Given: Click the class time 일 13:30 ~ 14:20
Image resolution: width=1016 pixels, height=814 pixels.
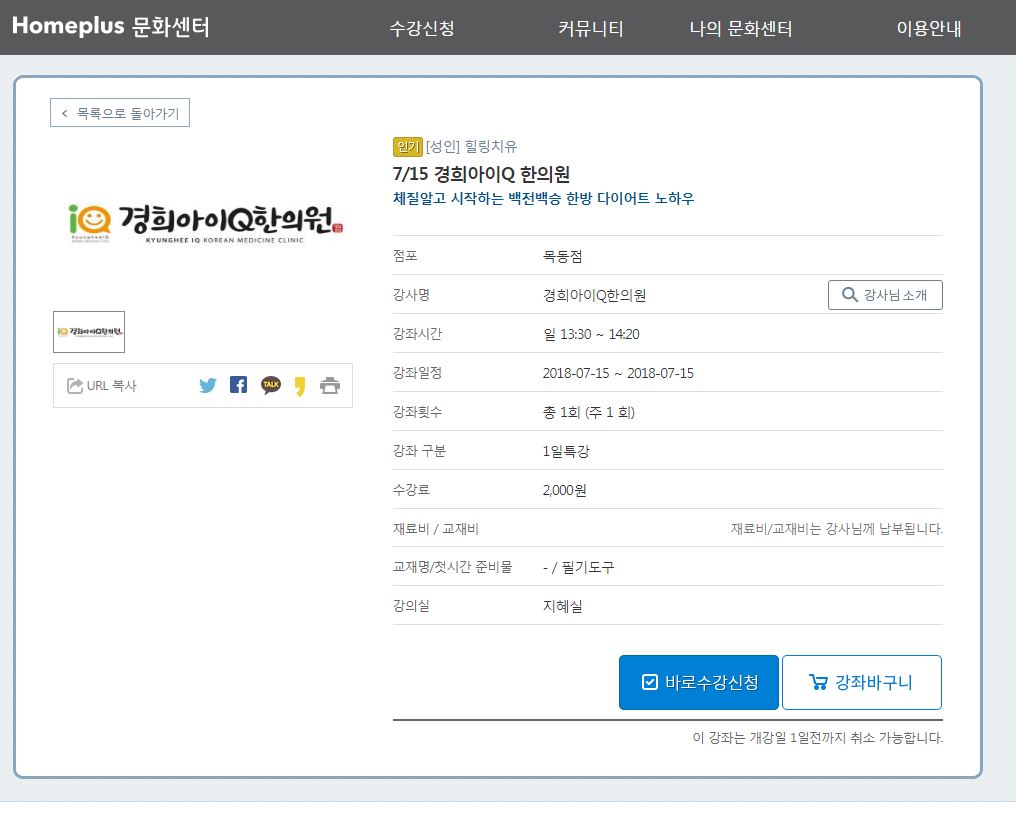Looking at the screenshot, I should (x=591, y=334).
